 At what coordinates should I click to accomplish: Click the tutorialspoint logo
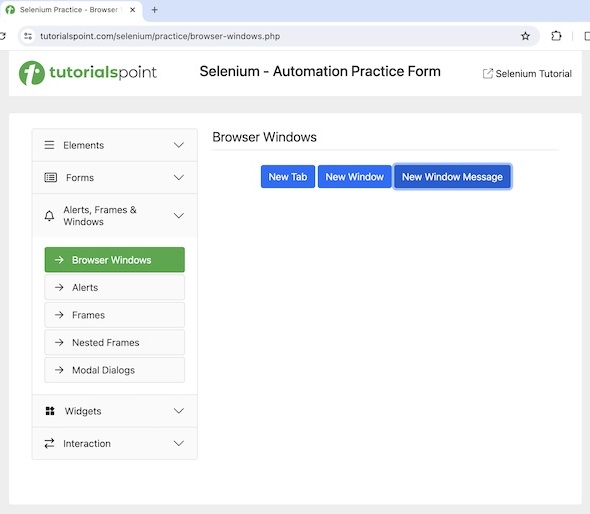click(88, 73)
